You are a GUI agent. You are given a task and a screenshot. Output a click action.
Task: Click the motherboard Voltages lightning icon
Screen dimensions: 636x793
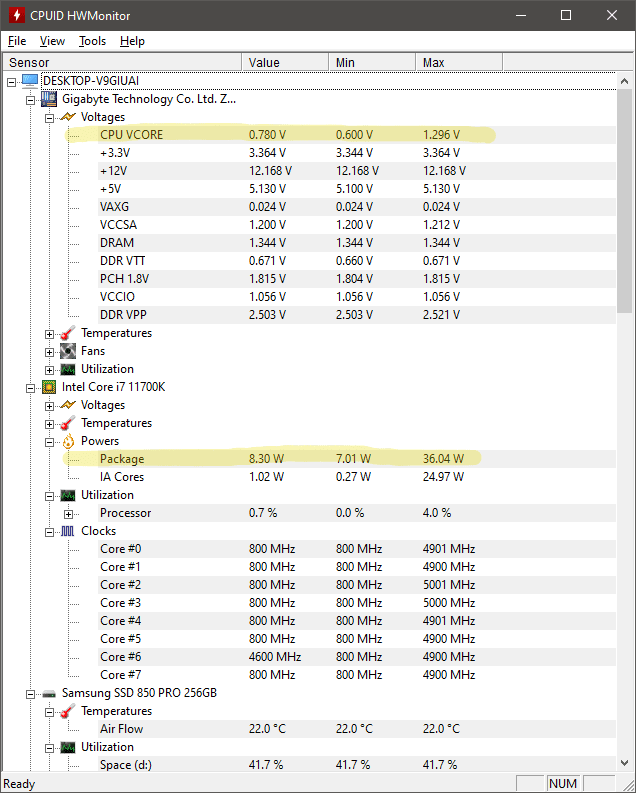pos(68,117)
